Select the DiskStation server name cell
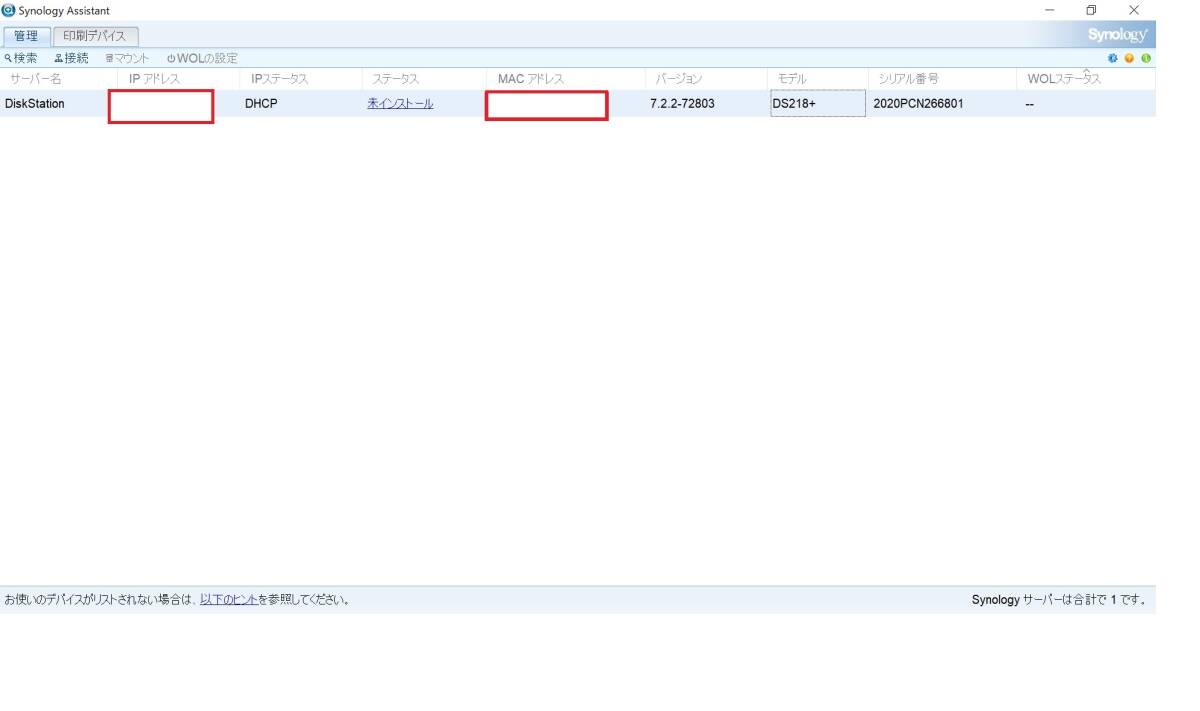The height and width of the screenshot is (711, 1200). click(x=35, y=103)
